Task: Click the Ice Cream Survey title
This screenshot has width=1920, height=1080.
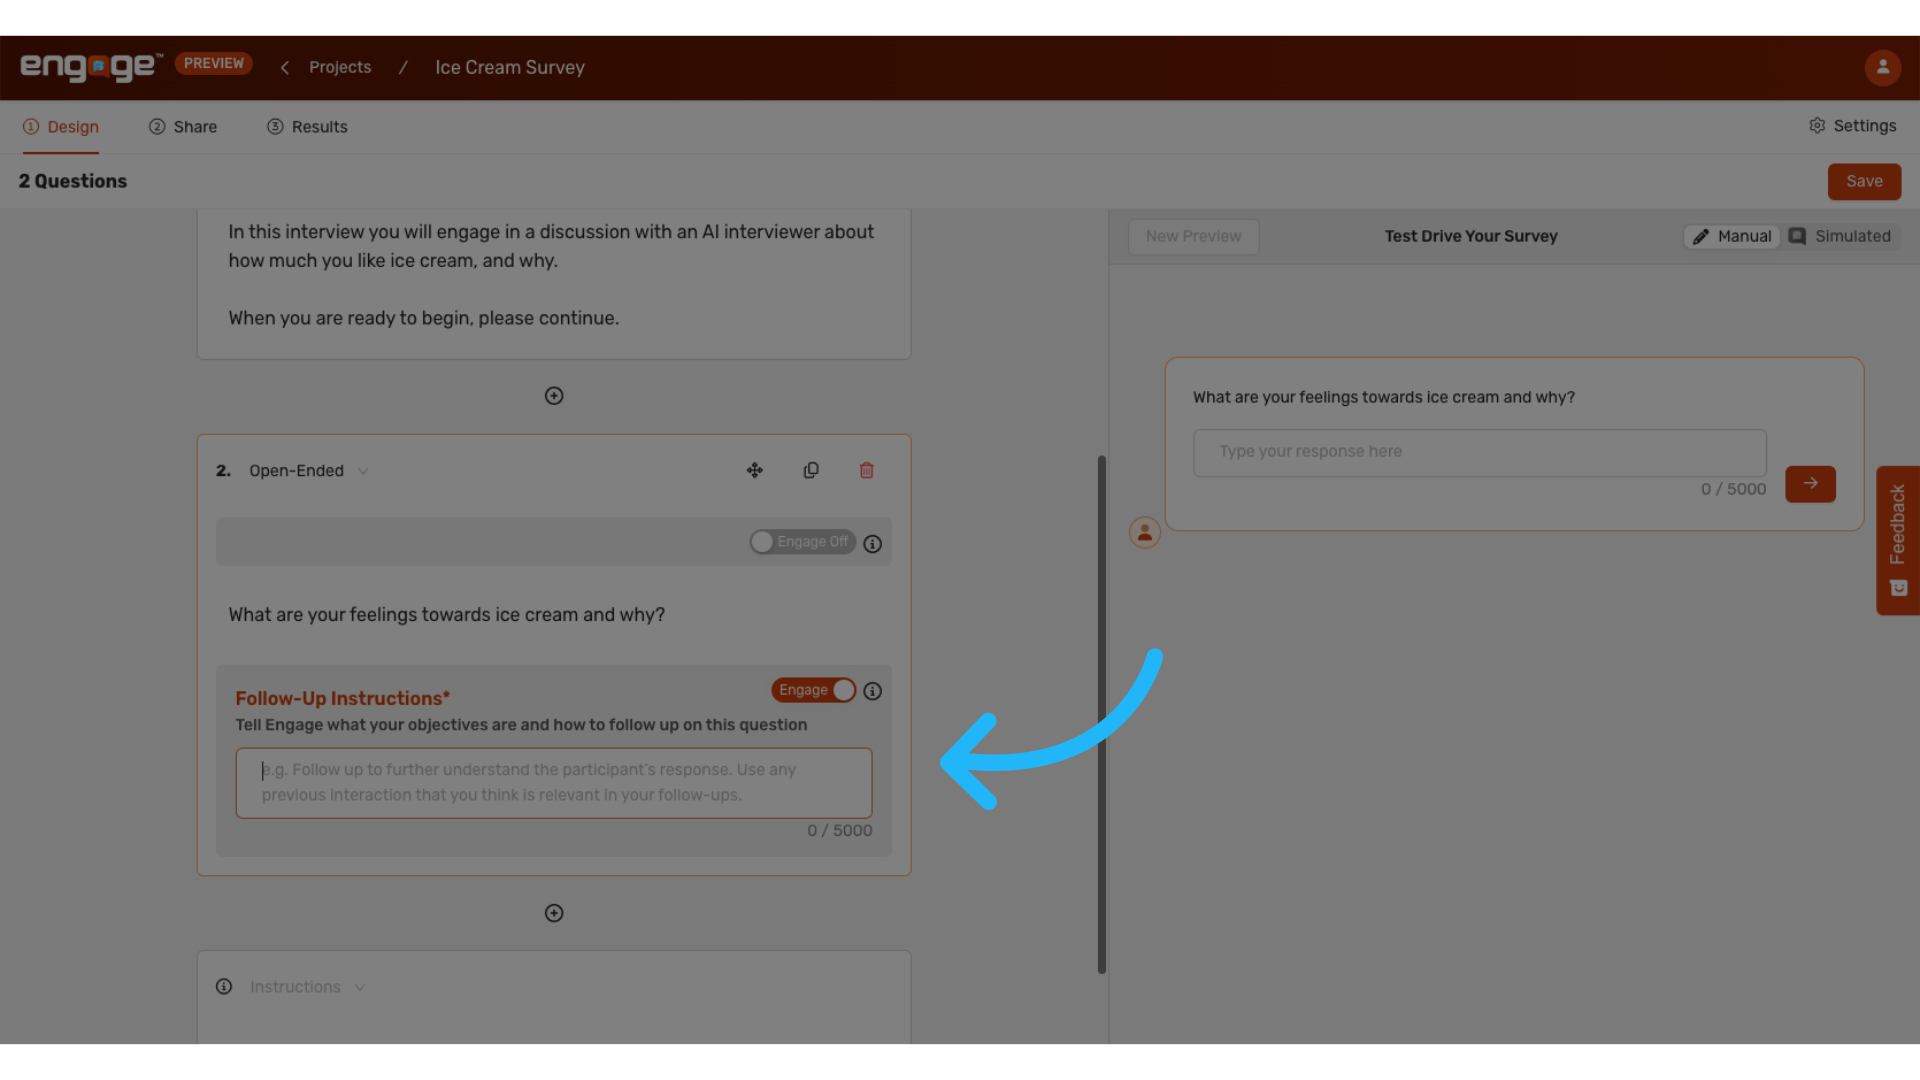Action: [510, 67]
